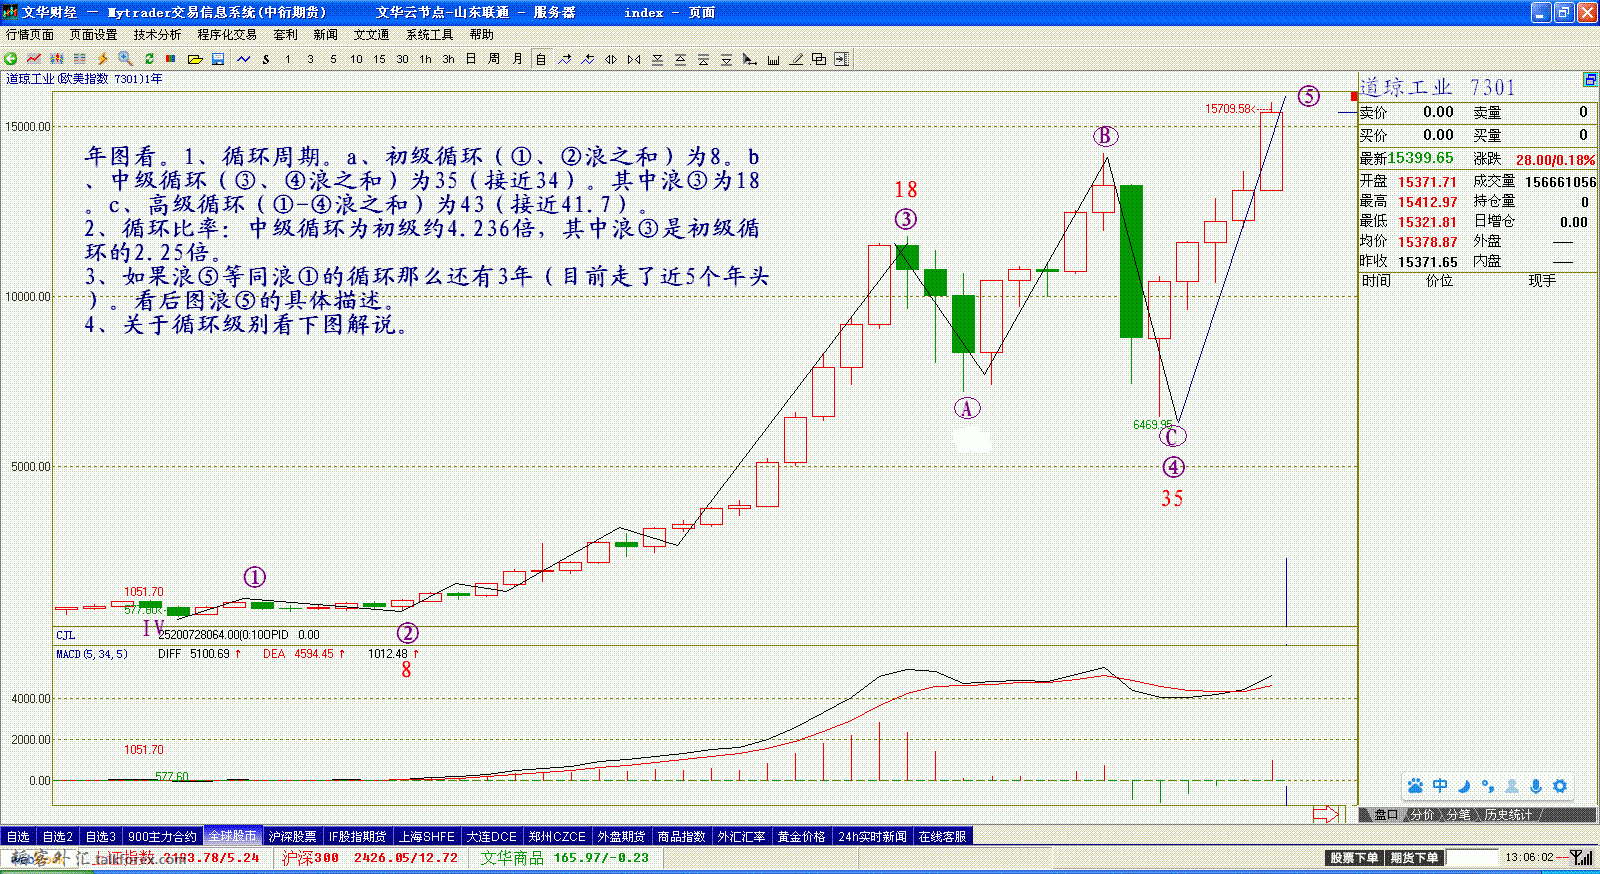Click the red arrow icon below chart
This screenshot has width=1600, height=874.
(1325, 814)
